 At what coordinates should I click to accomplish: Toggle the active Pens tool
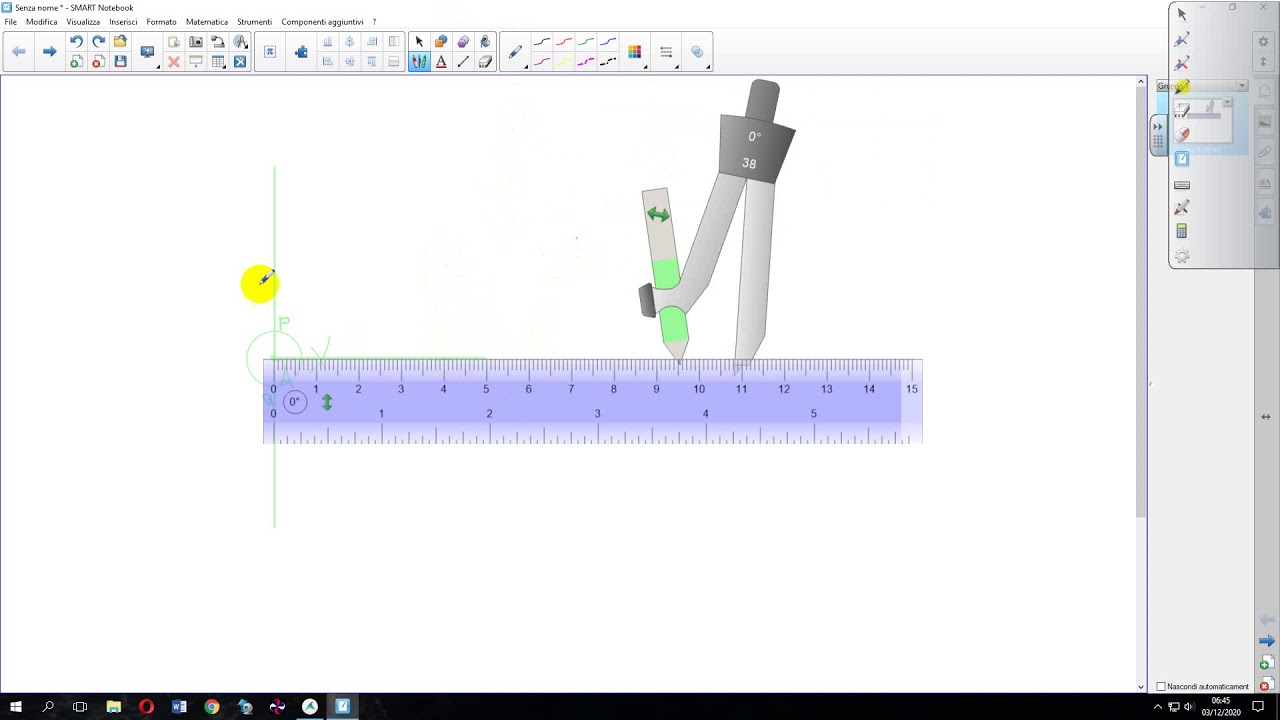(419, 62)
